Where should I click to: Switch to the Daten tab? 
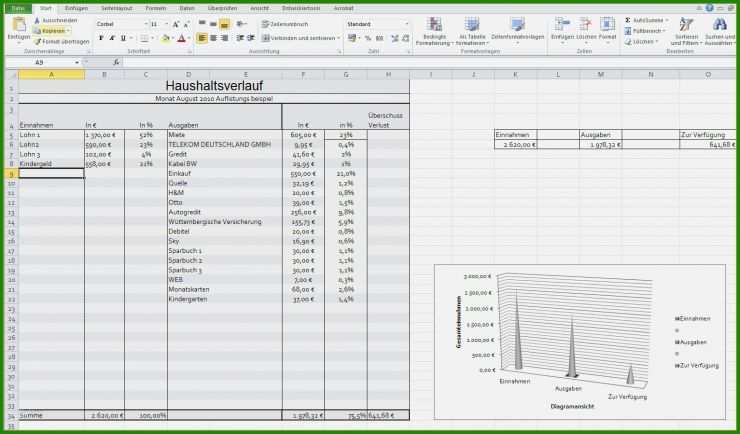tap(187, 8)
